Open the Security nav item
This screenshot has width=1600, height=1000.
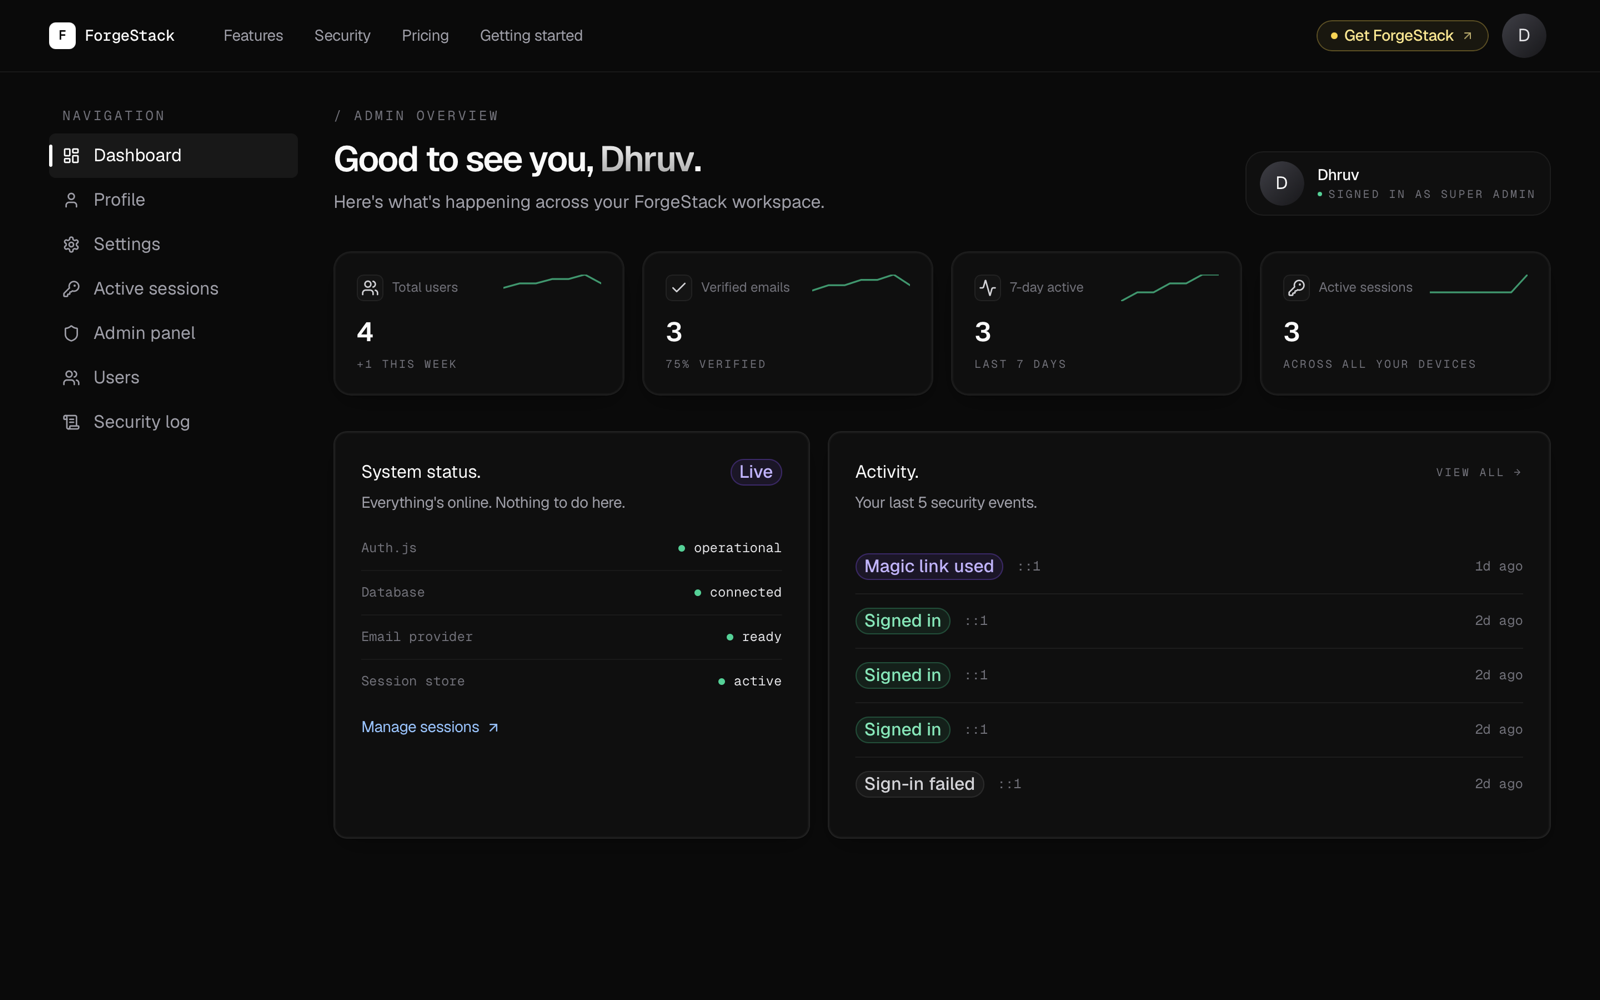tap(342, 36)
